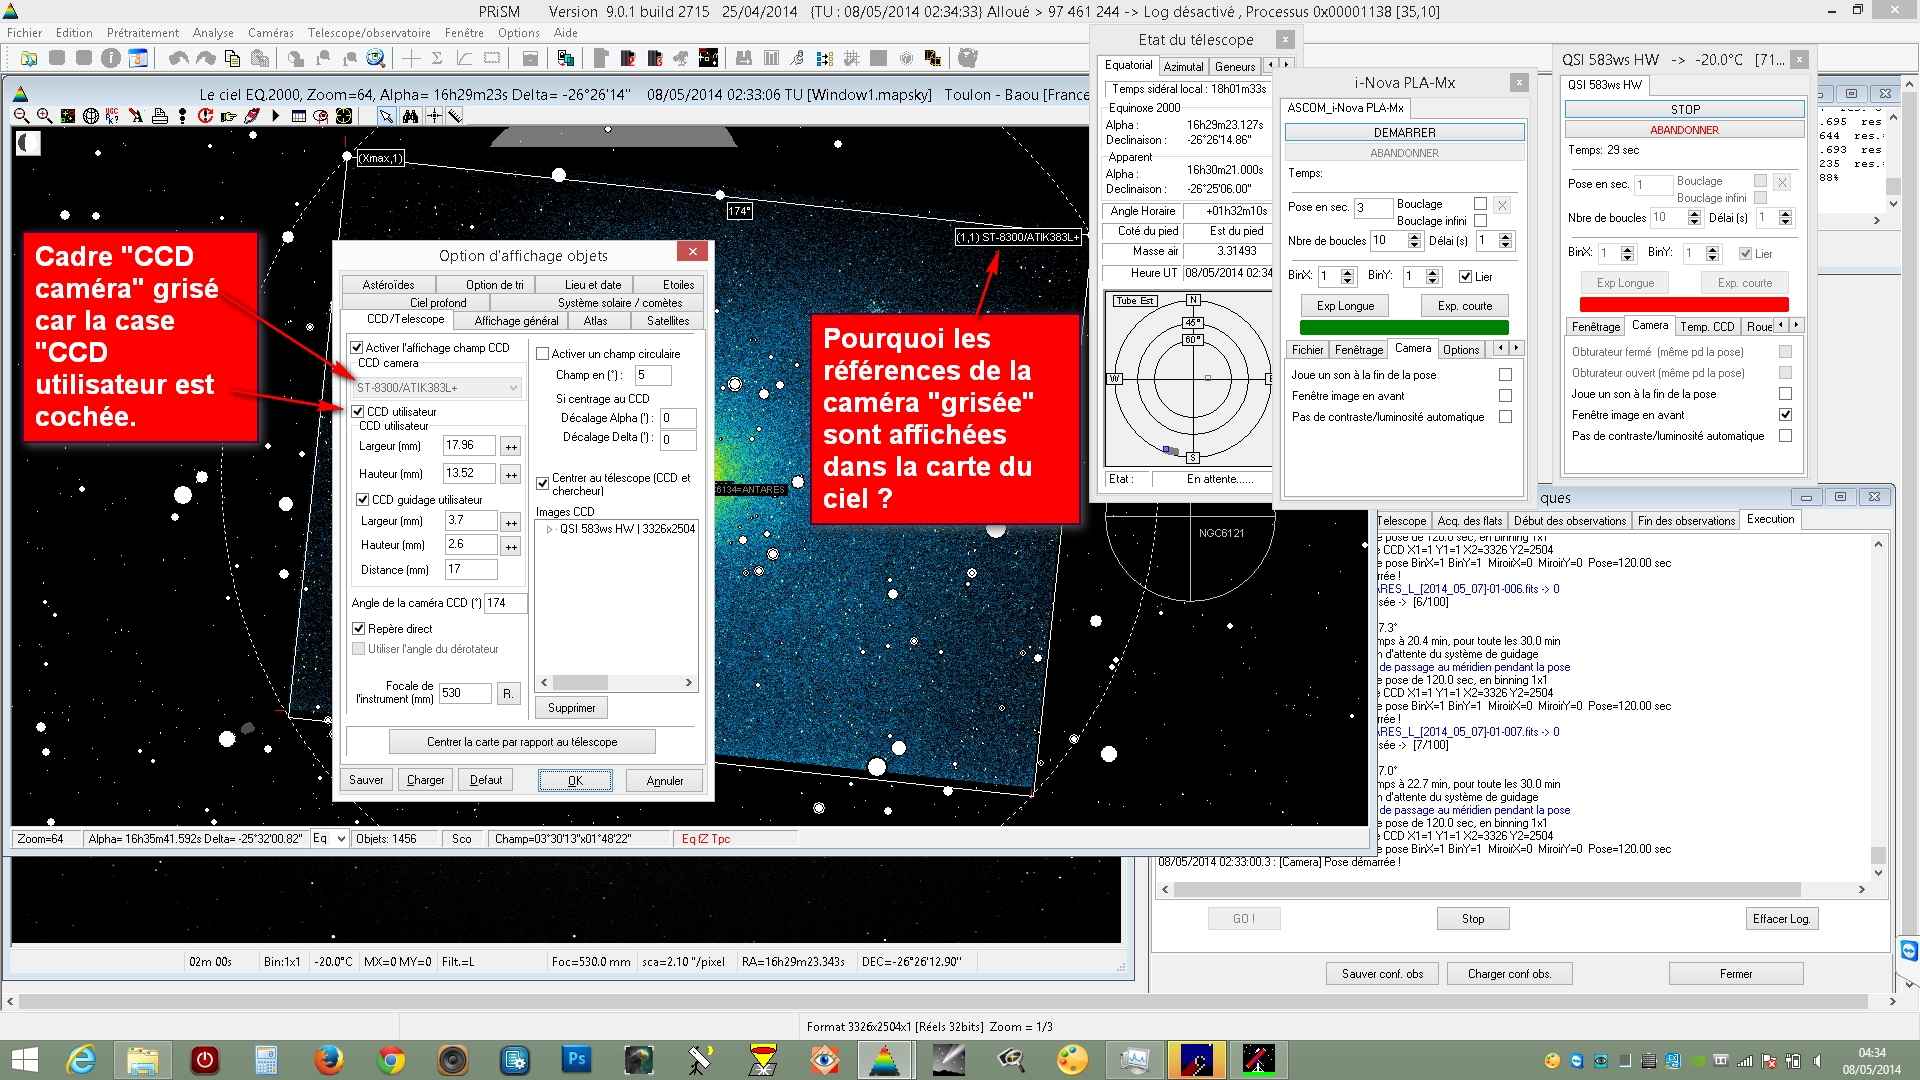This screenshot has height=1080, width=1920.
Task: Click the globe grid icon
Action: 90,116
